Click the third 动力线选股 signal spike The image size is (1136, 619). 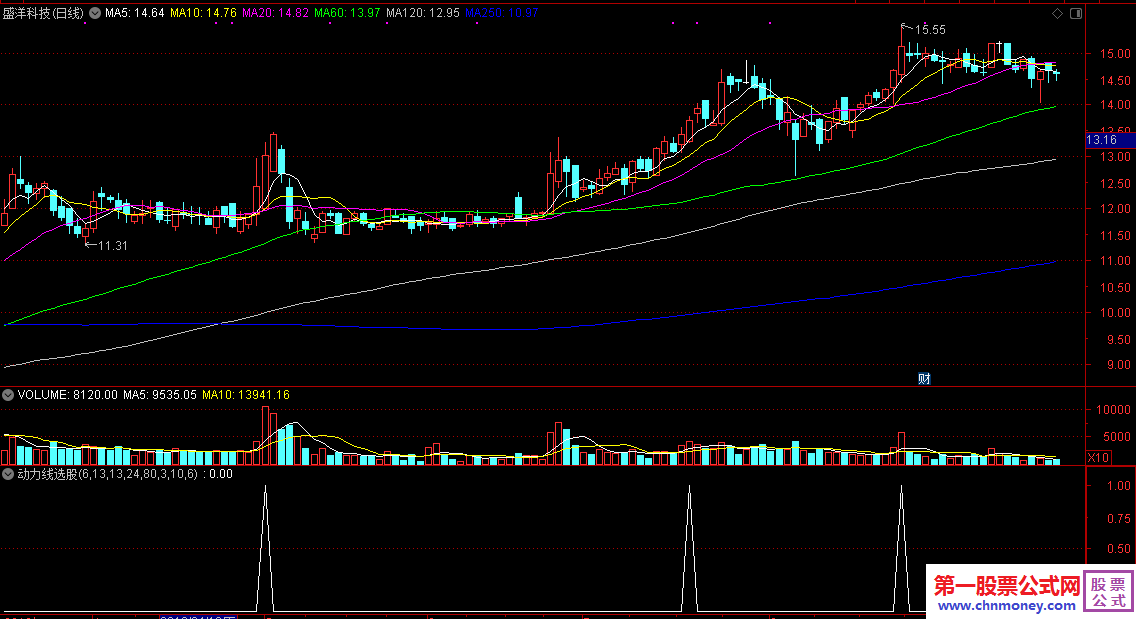[901, 549]
